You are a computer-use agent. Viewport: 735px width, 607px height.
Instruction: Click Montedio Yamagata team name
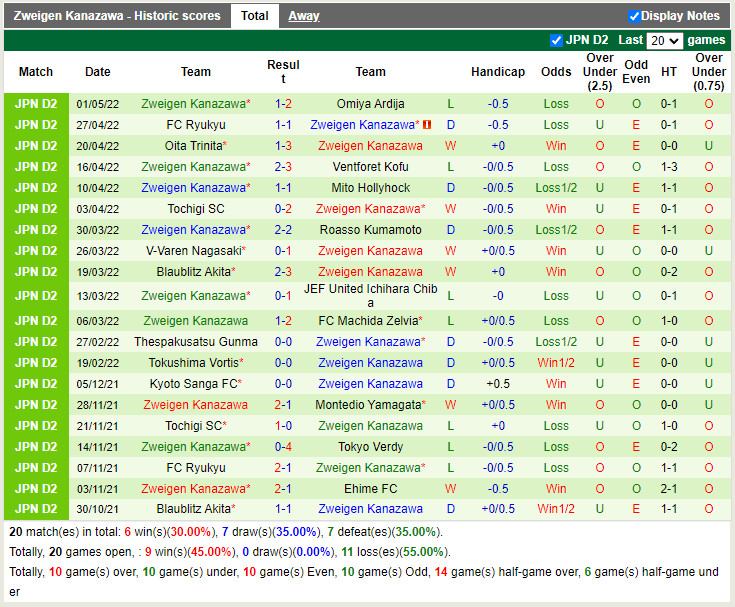click(370, 405)
